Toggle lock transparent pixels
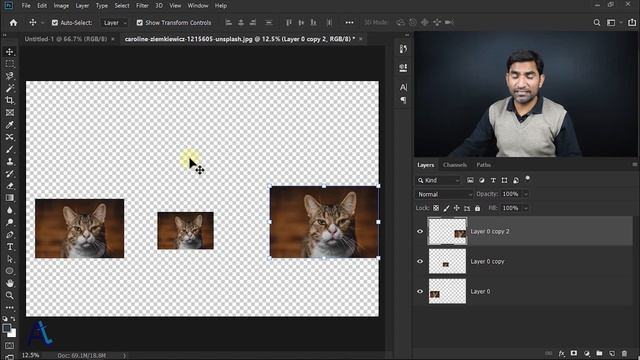640x360 pixels. click(436, 208)
